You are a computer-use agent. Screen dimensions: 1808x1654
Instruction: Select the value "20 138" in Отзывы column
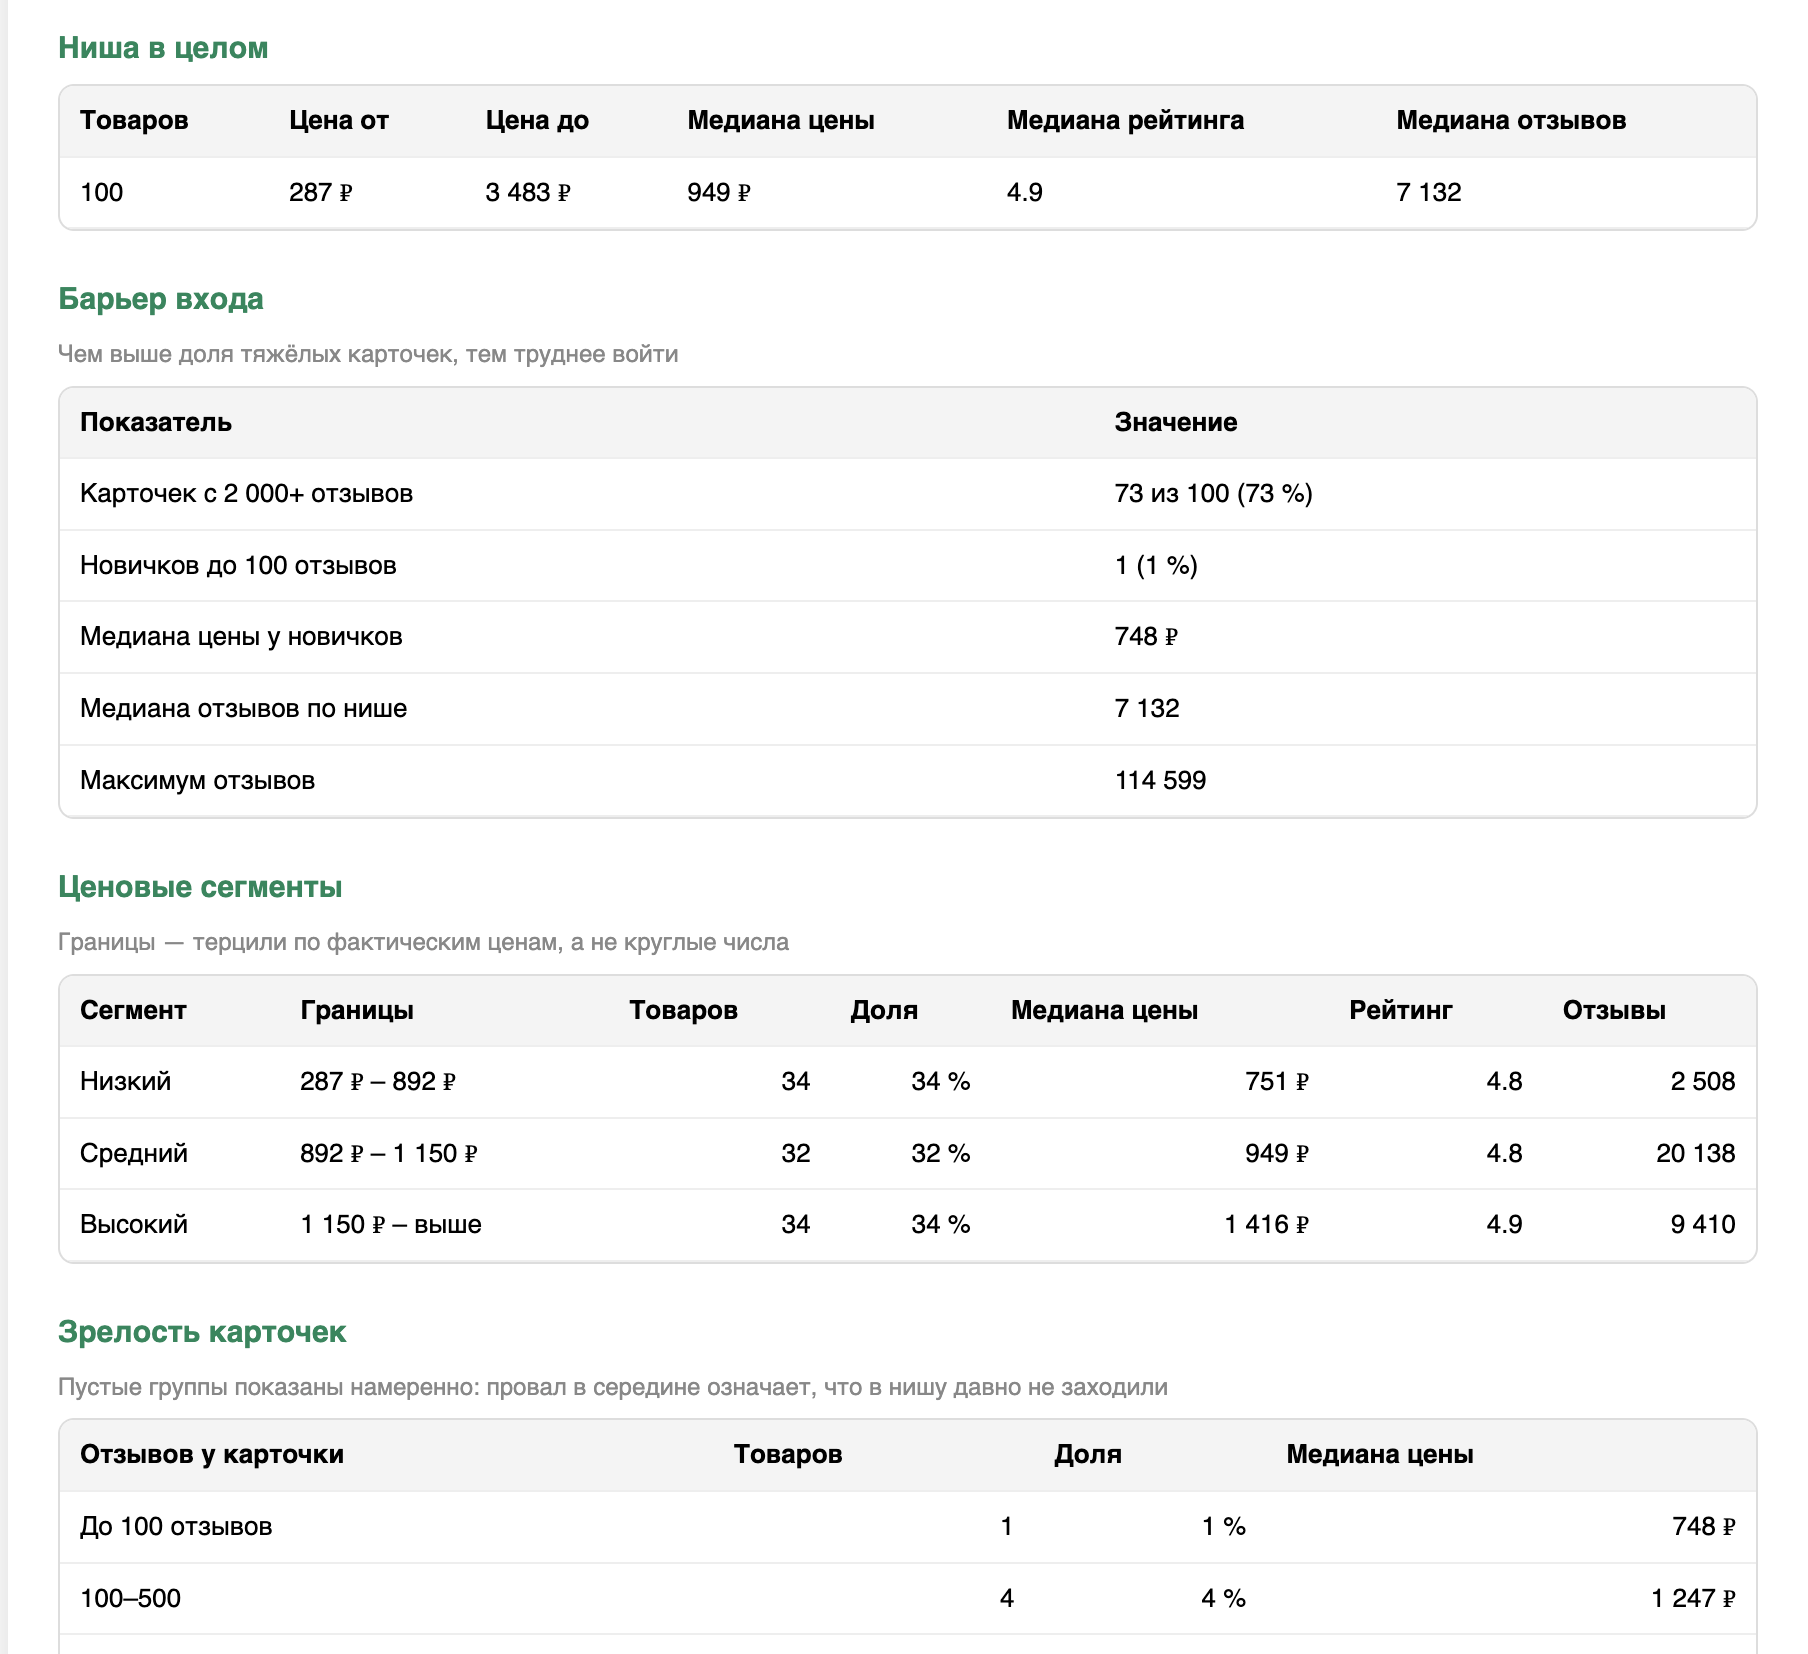click(x=1695, y=1154)
